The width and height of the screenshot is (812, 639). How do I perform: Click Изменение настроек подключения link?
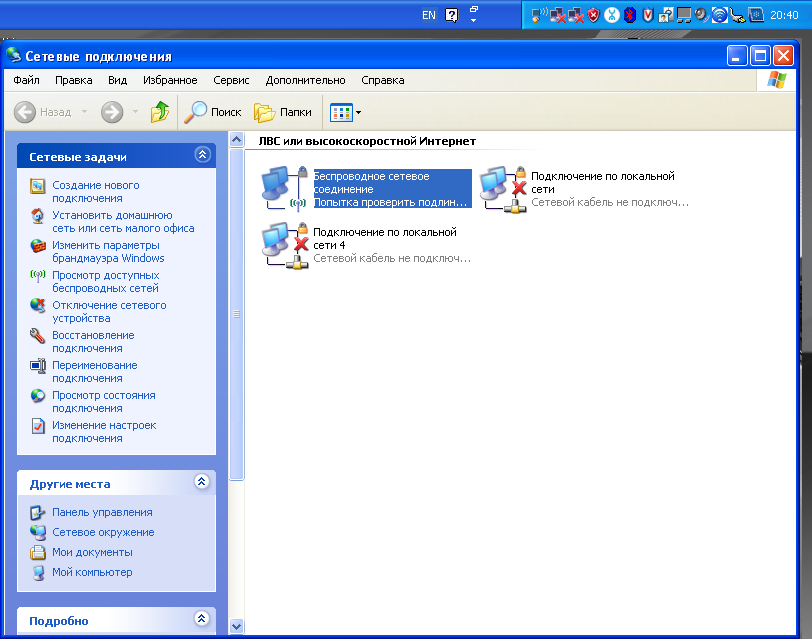(104, 432)
